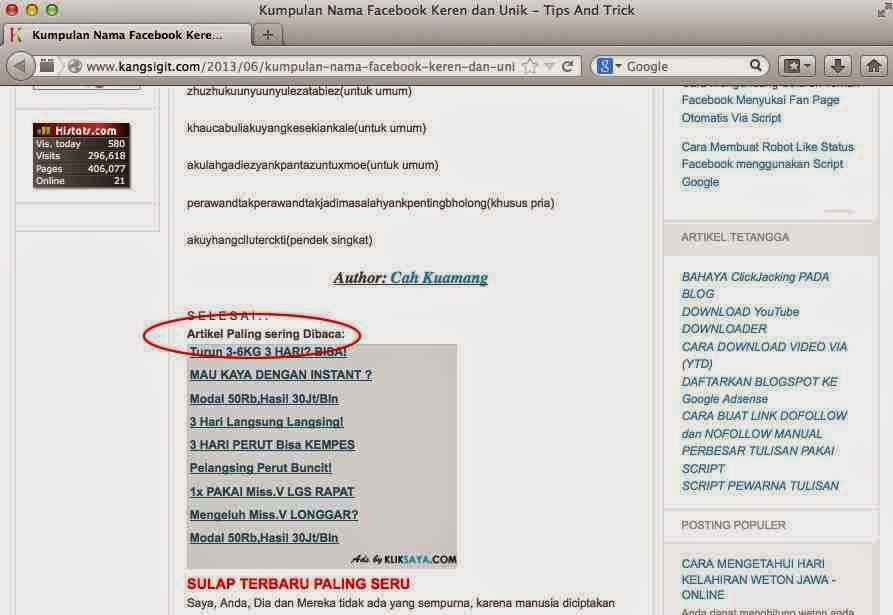Open the downloads arrow button
Image resolution: width=893 pixels, height=615 pixels.
click(837, 66)
